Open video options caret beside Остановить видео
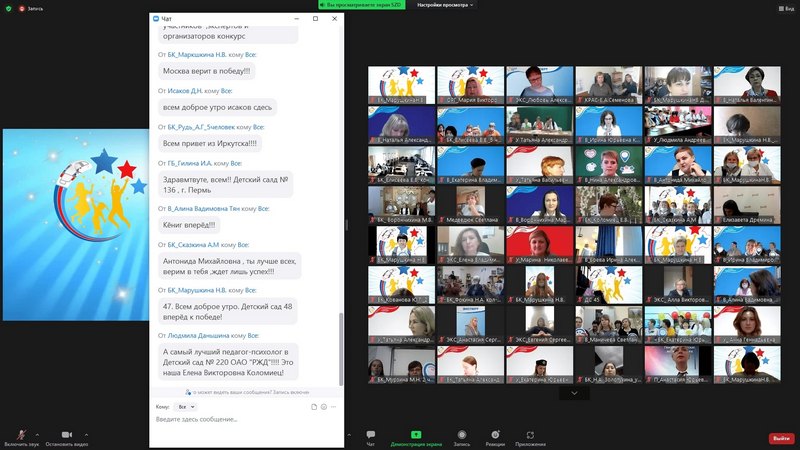The image size is (800, 450). [x=86, y=435]
